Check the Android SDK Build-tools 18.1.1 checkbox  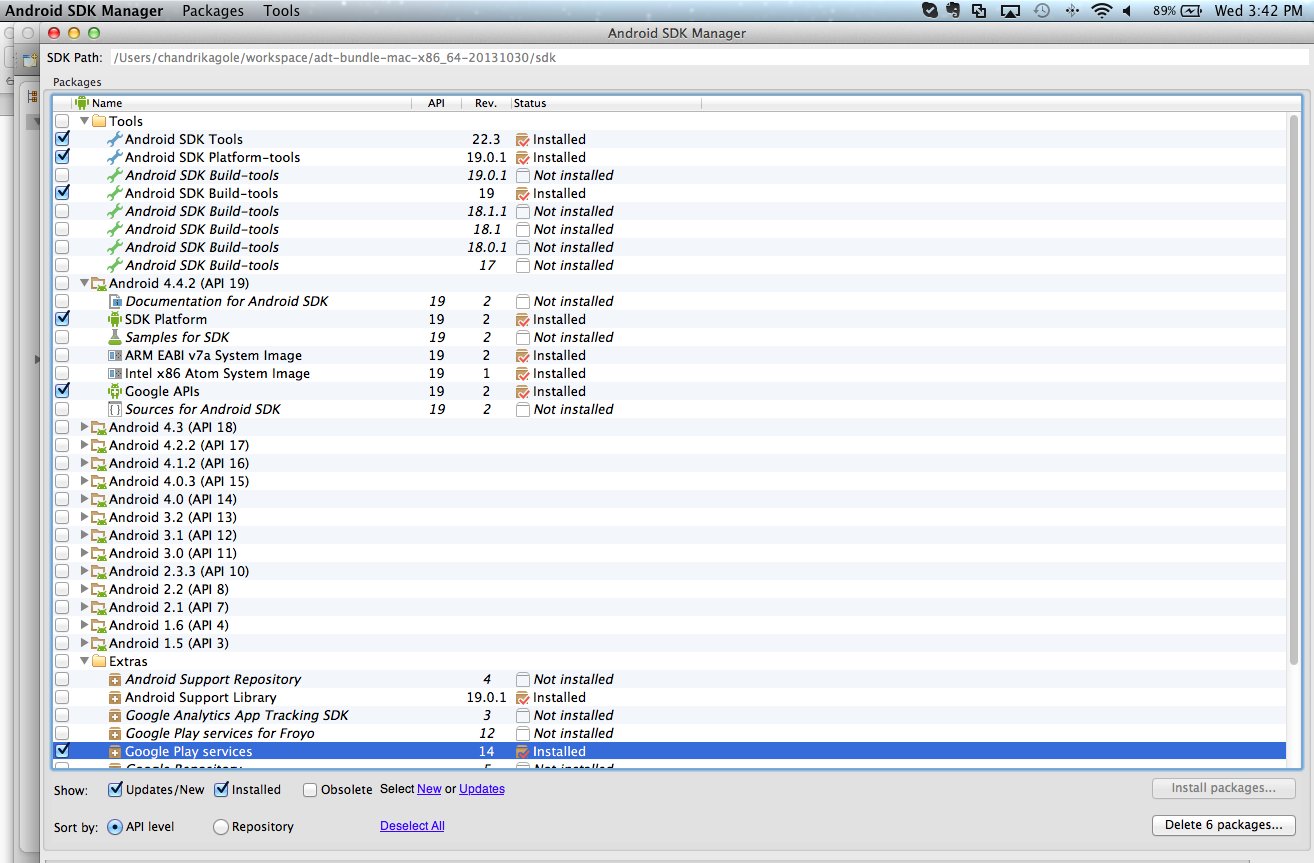62,211
